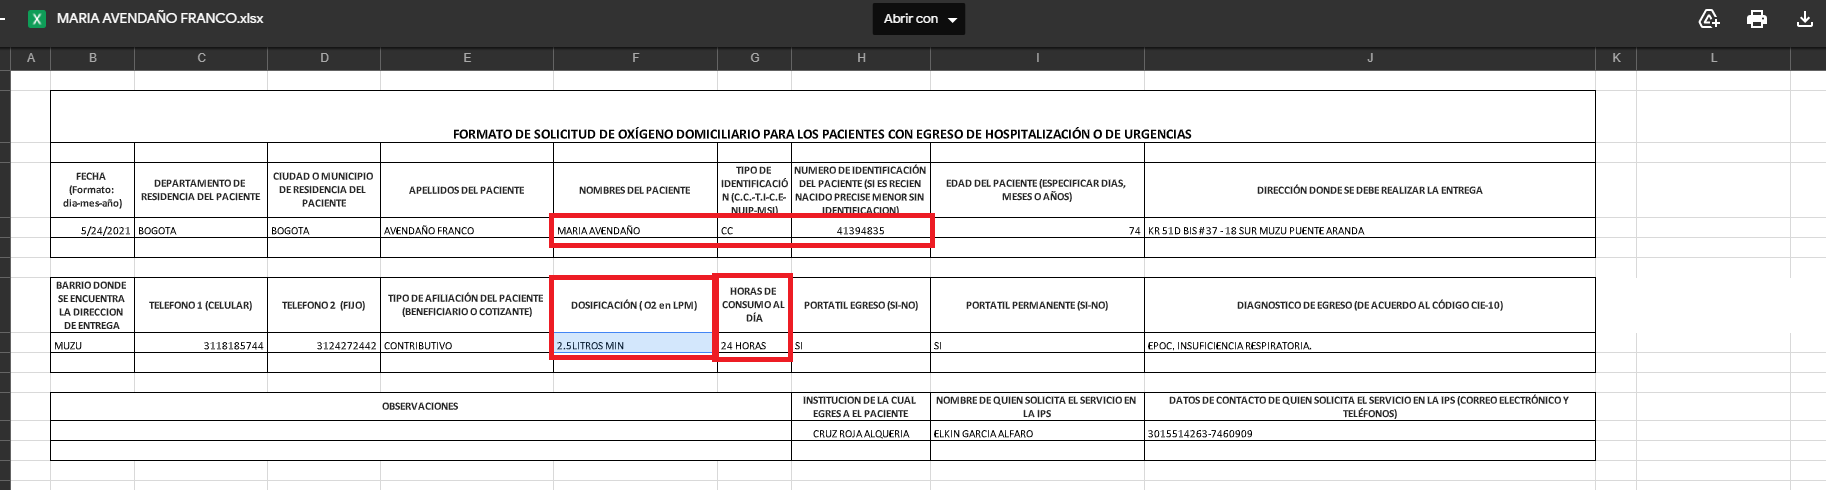Click TELEFONO 1 (CELULAR) header
The image size is (1826, 490).
tap(201, 305)
